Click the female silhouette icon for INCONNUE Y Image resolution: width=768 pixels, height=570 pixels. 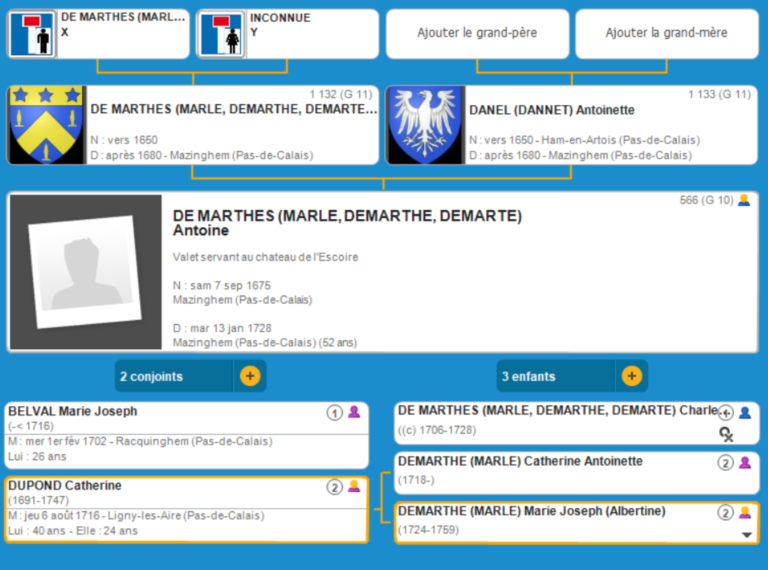pyautogui.click(x=221, y=35)
